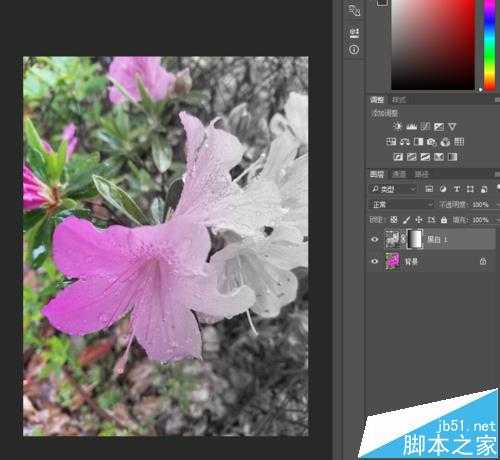Add a Gradient Map adjustment

click(452, 157)
